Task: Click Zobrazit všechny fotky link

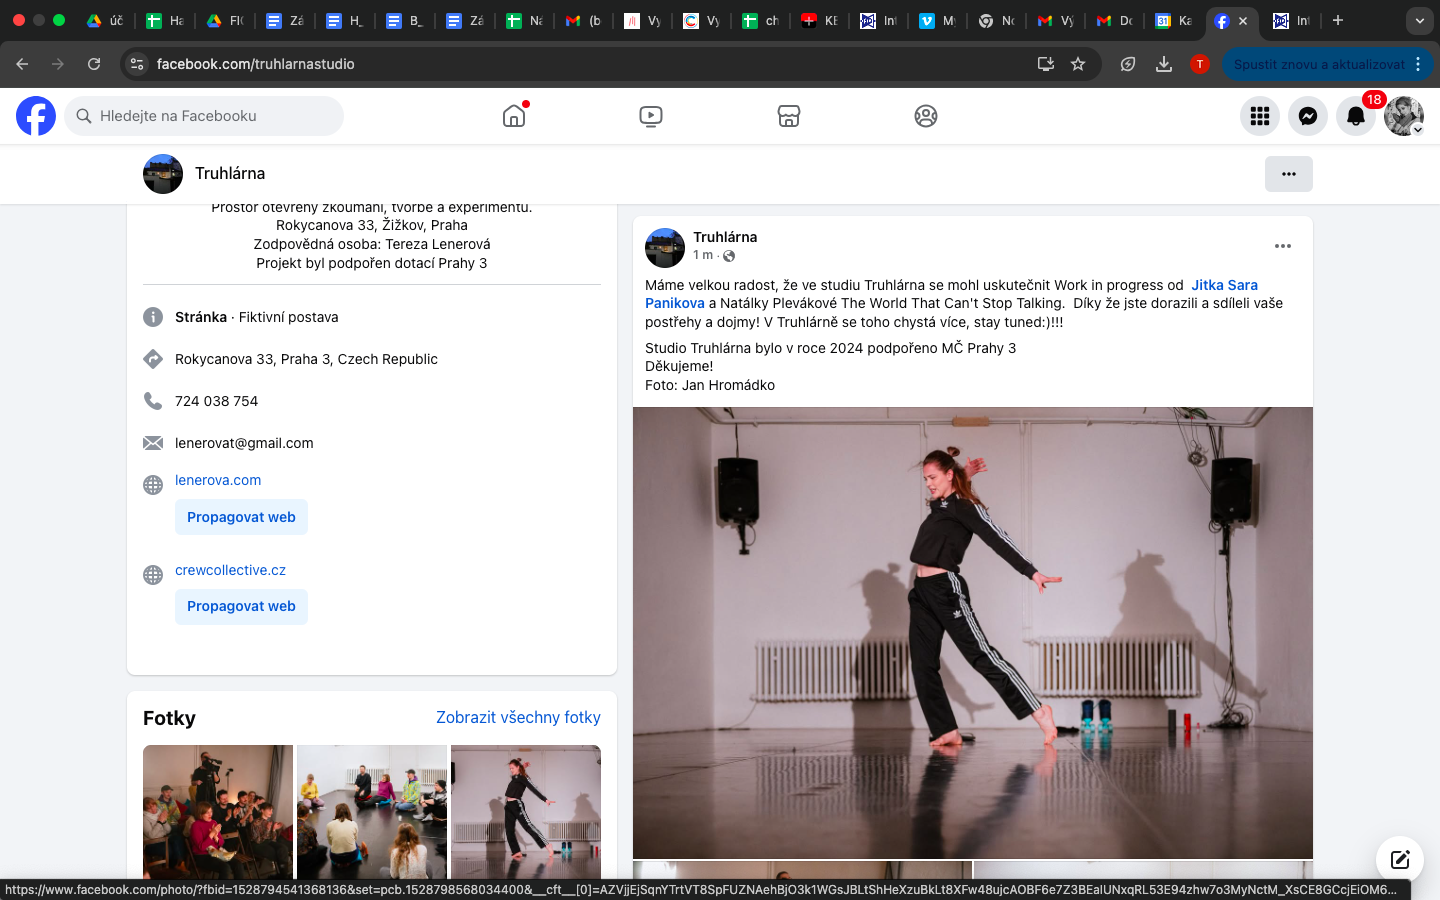Action: click(518, 717)
